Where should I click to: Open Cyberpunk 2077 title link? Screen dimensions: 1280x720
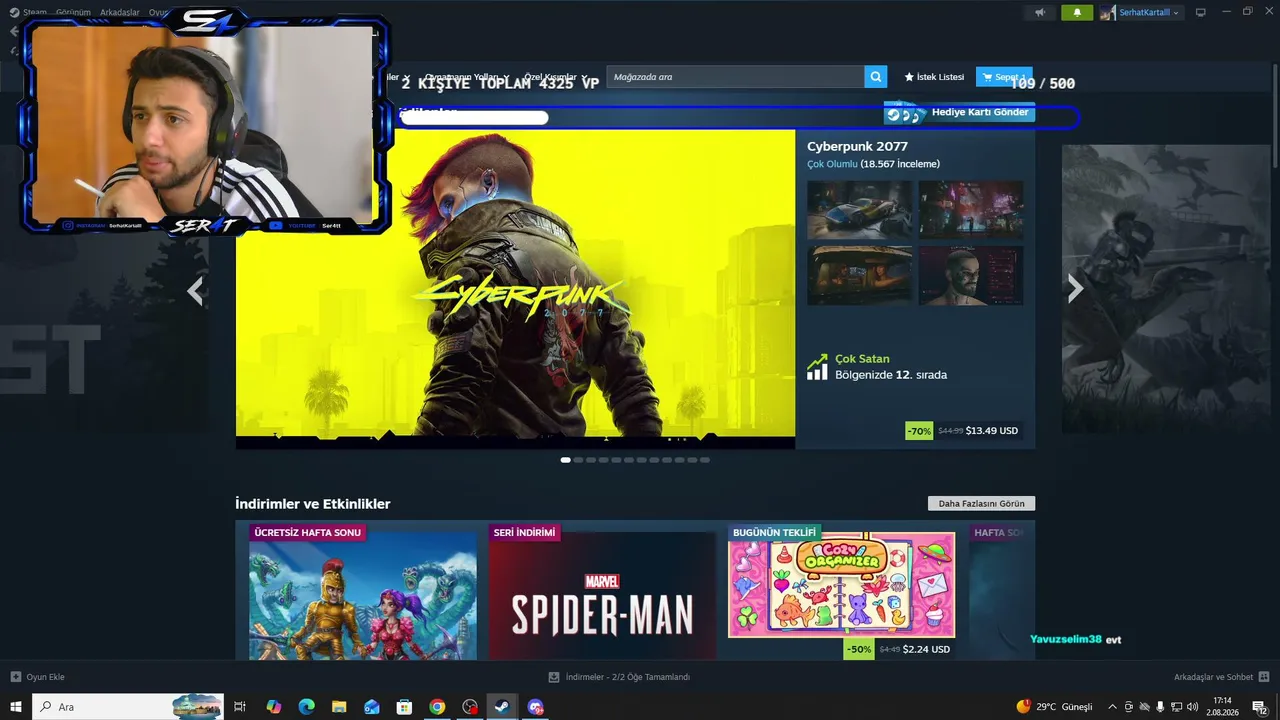tap(858, 147)
